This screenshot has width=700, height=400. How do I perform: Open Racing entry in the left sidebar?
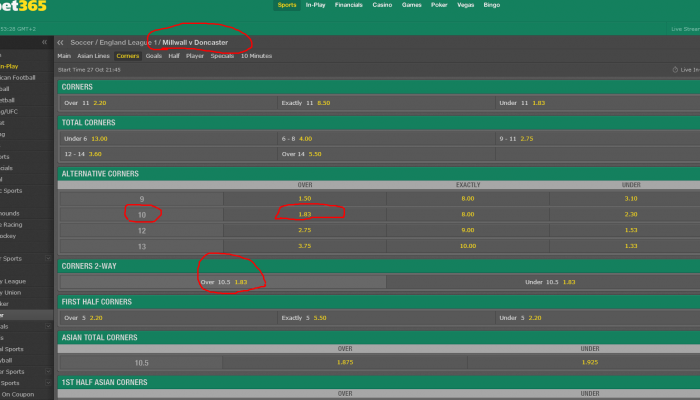tap(11, 225)
